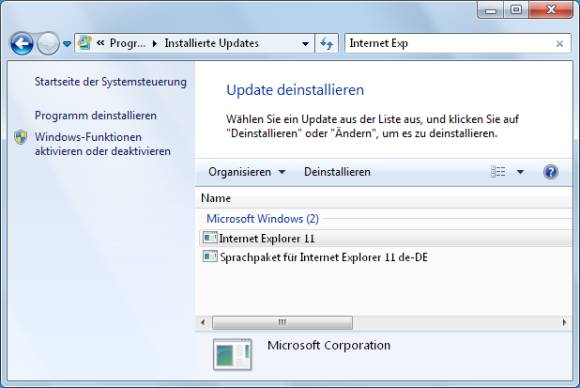Maximize the window
The height and width of the screenshot is (388, 580).
[516, 10]
